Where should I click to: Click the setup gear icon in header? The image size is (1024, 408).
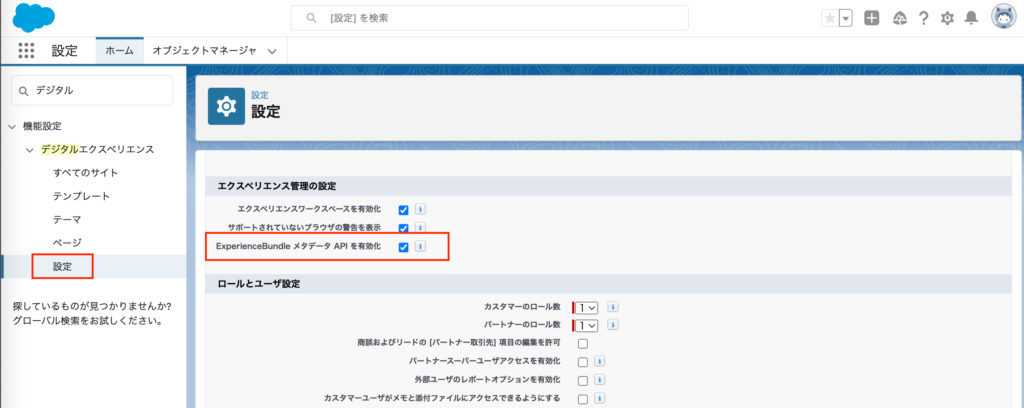(x=947, y=18)
